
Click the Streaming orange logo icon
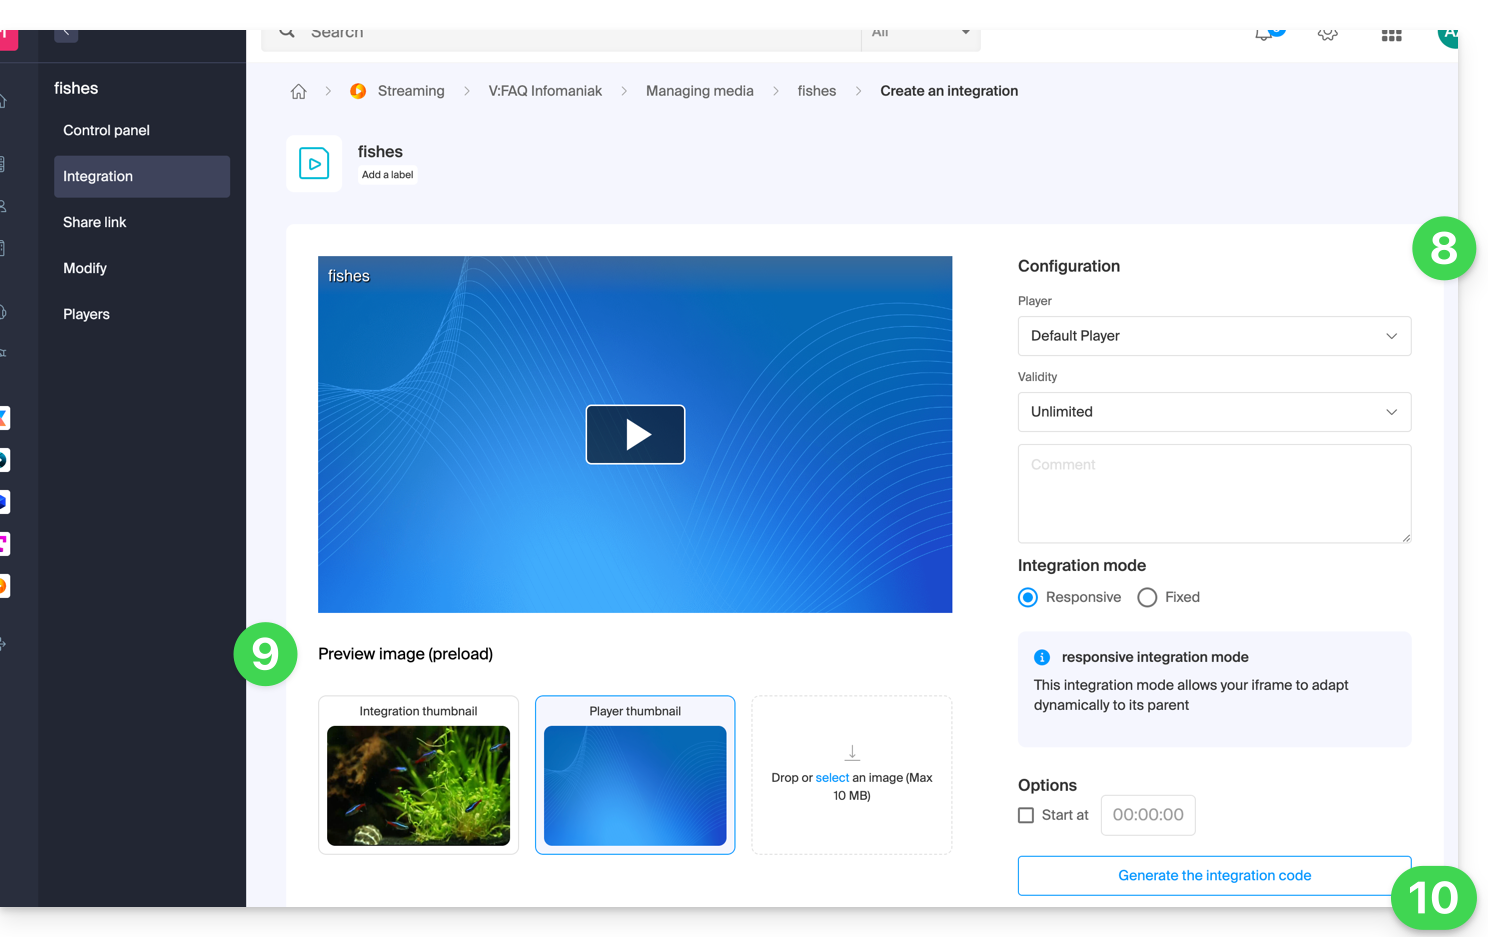coord(358,91)
